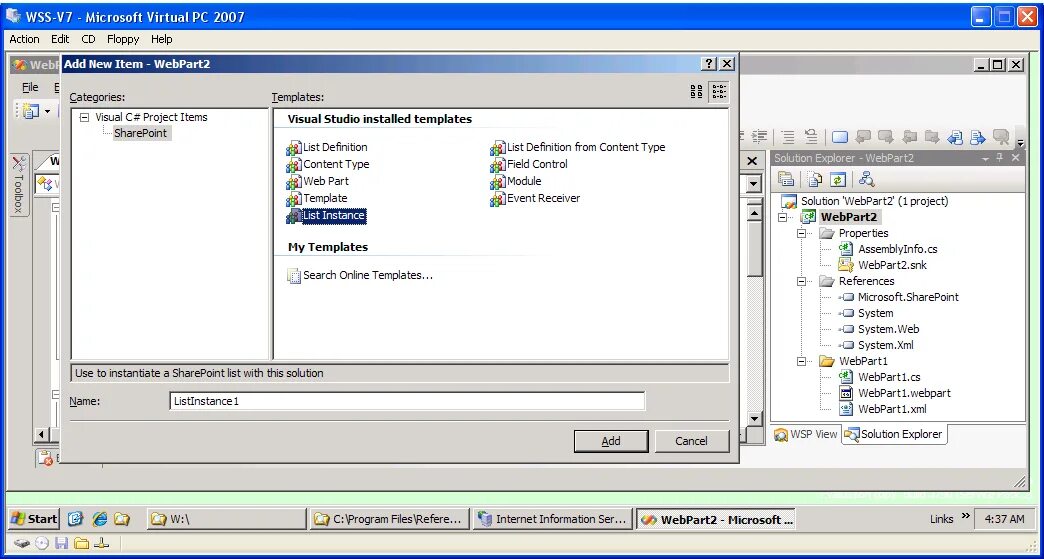Open Visual Studio File menu
1044x559 pixels.
pos(30,88)
